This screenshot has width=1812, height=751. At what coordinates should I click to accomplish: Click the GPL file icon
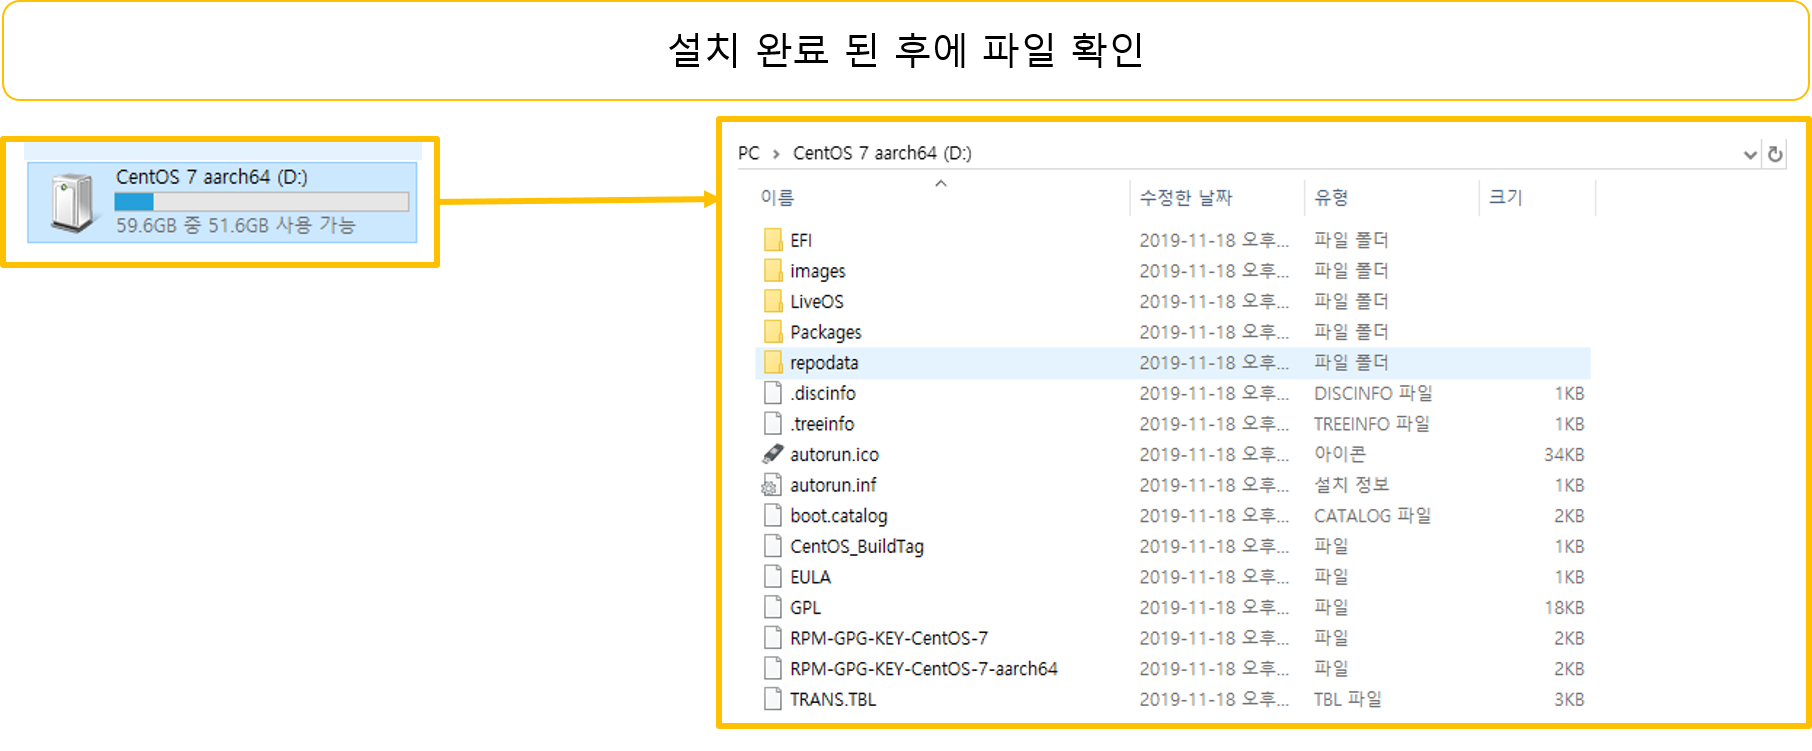(x=773, y=607)
